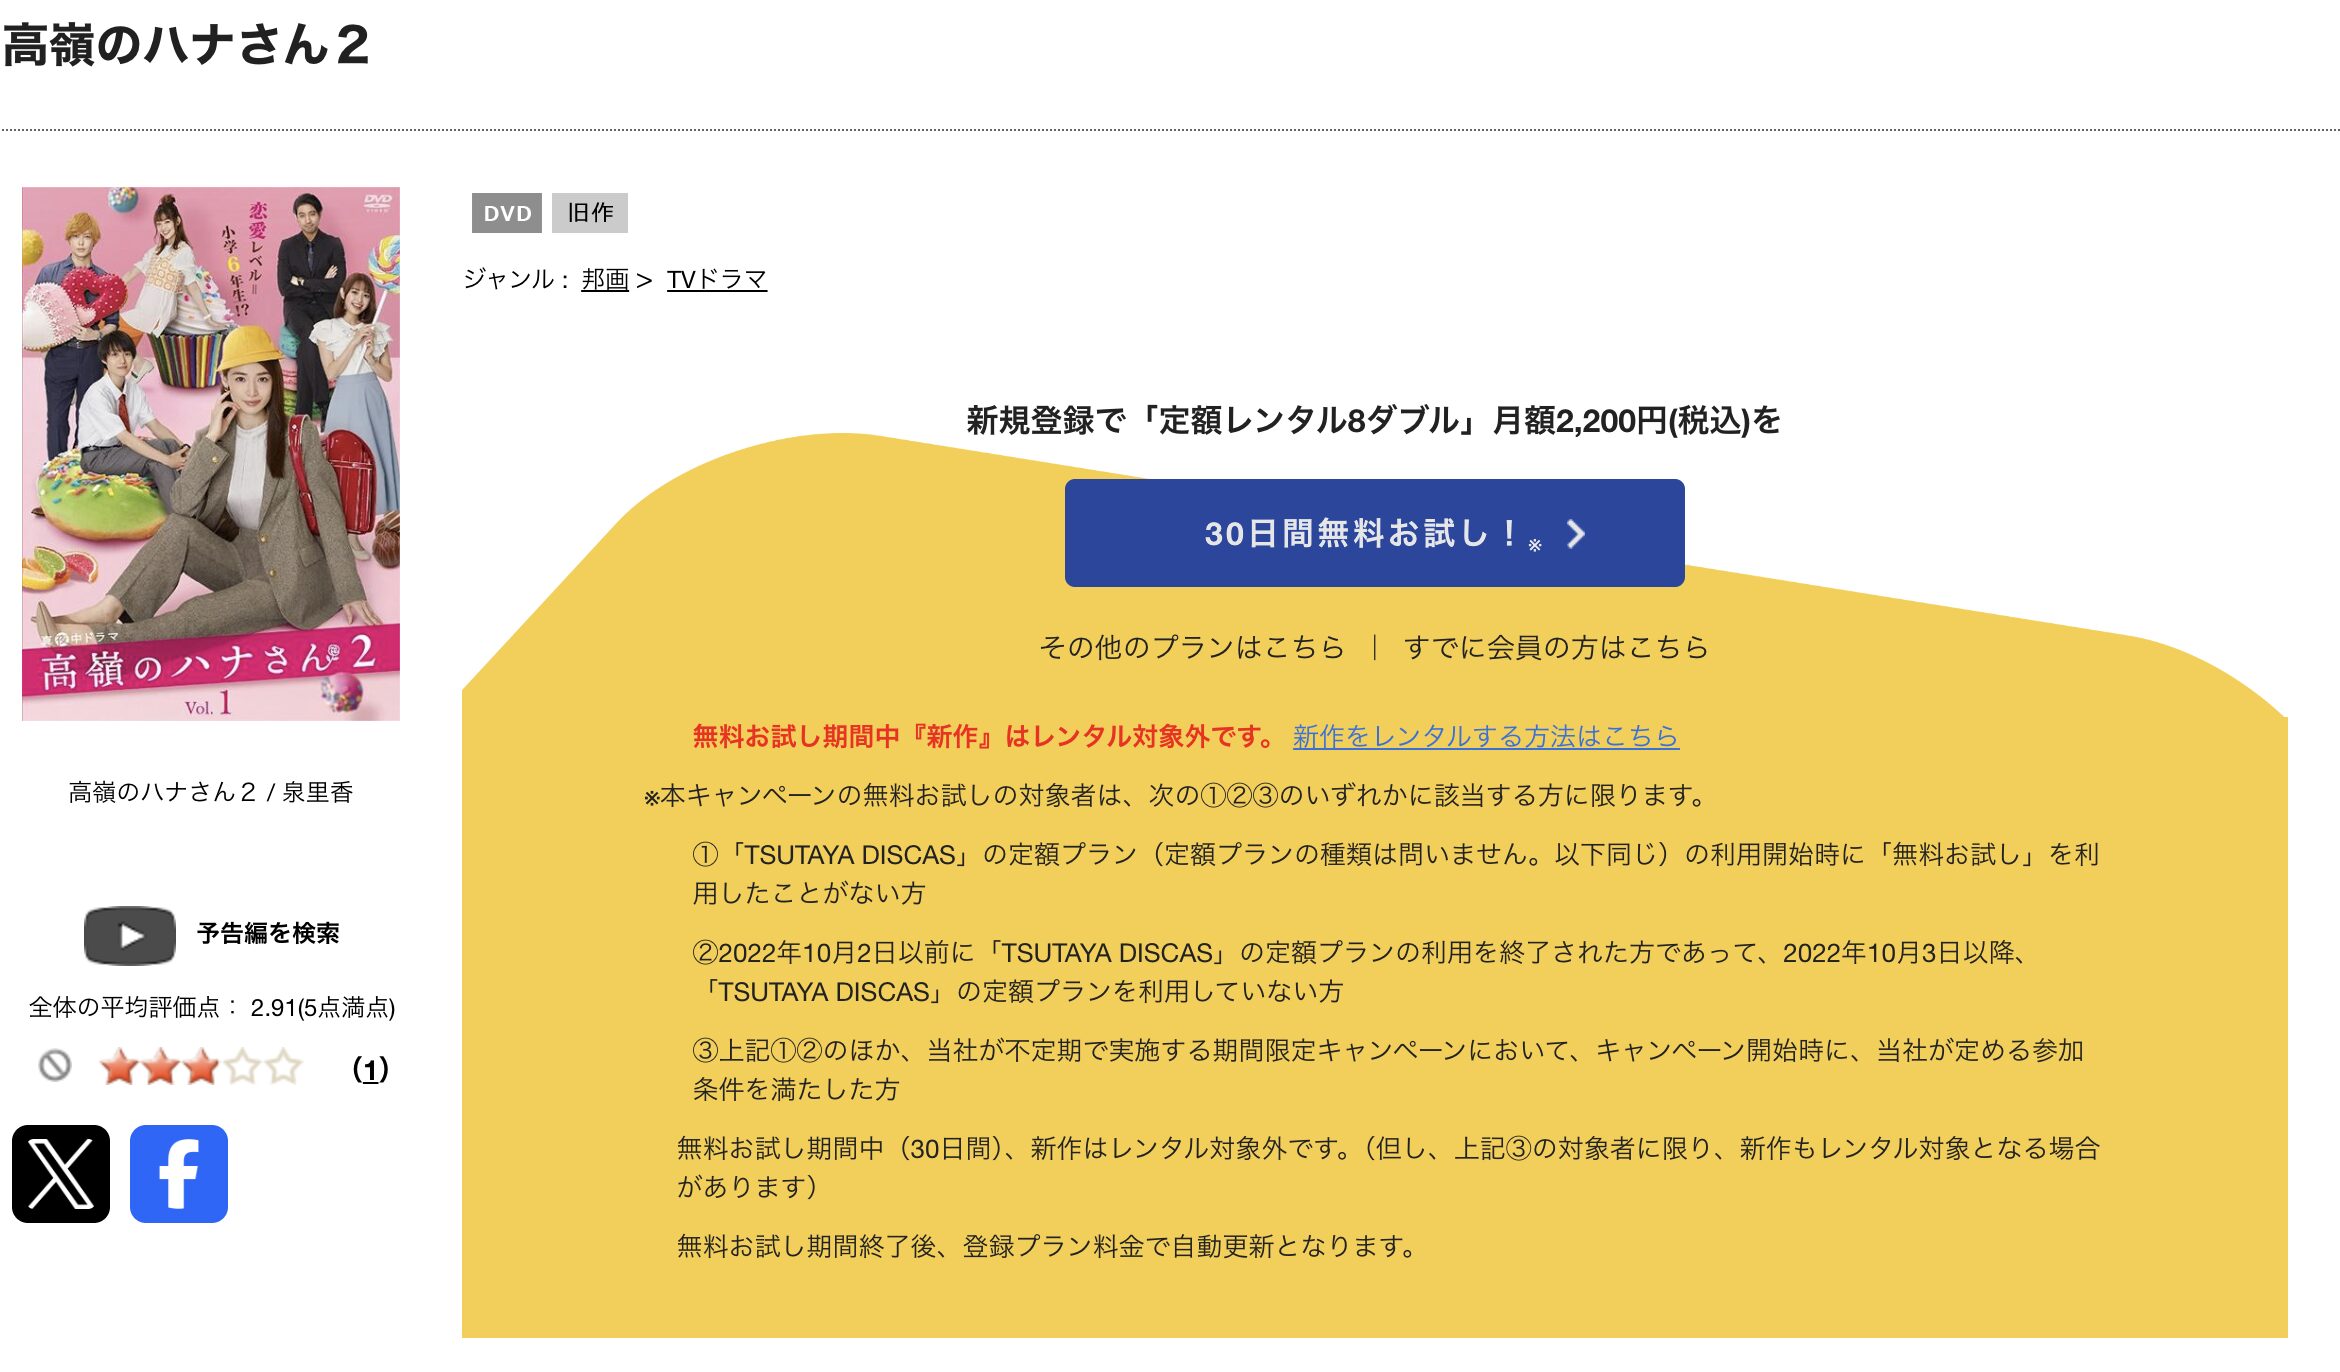Click the ※本キャンペーン eligibility note line
This screenshot has height=1372, width=2340.
point(1177,796)
